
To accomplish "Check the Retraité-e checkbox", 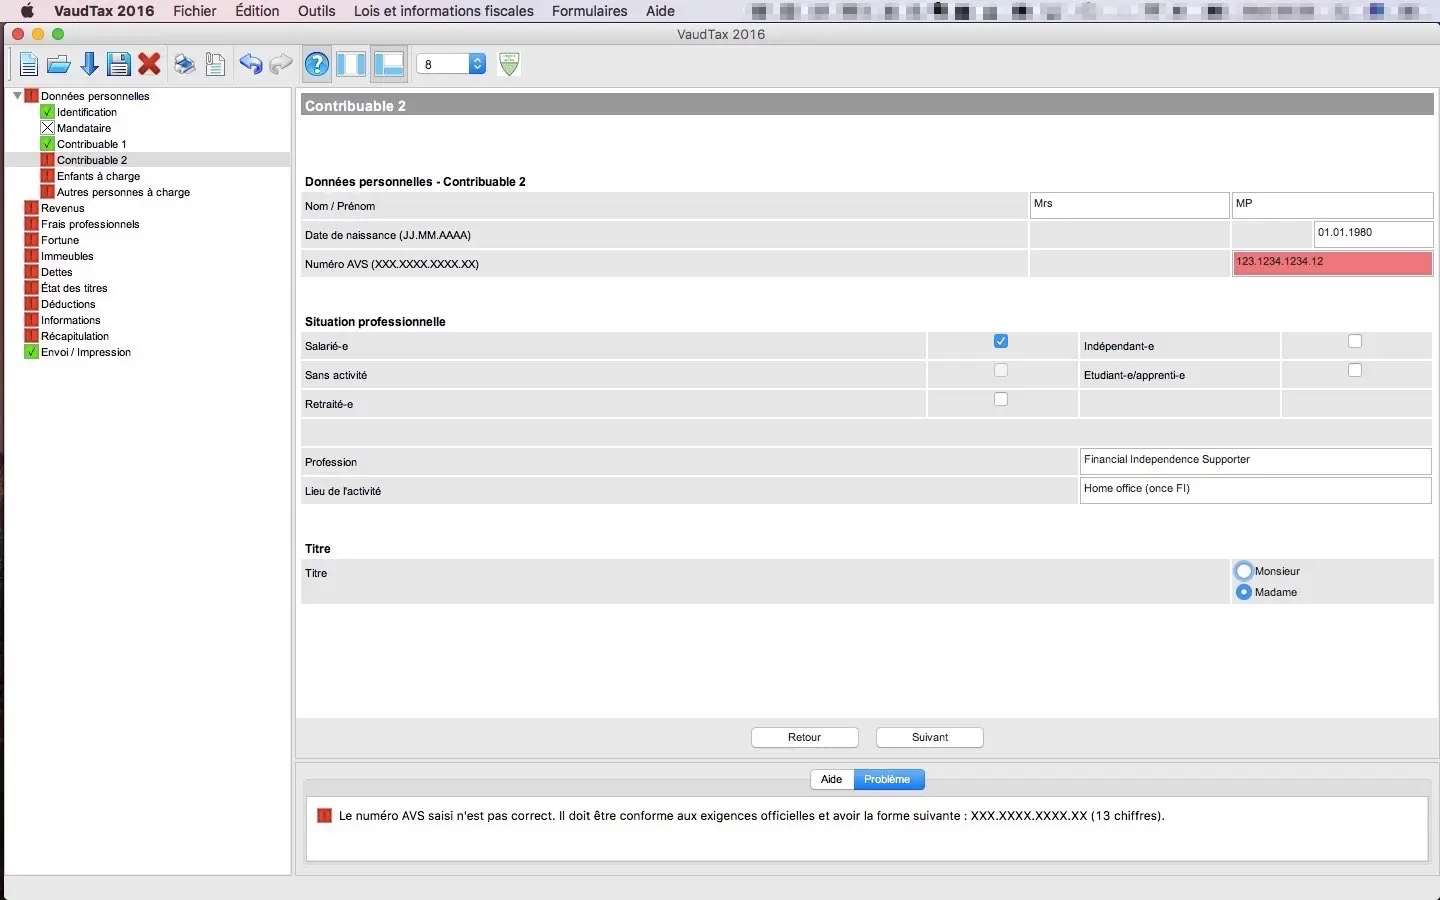I will (x=1001, y=399).
